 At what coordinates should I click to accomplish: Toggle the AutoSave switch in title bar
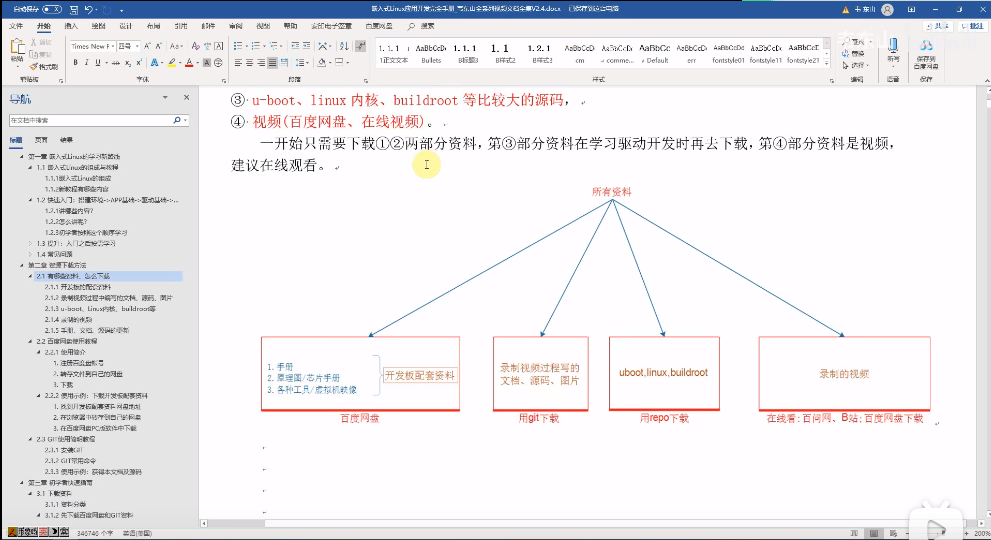coord(52,9)
